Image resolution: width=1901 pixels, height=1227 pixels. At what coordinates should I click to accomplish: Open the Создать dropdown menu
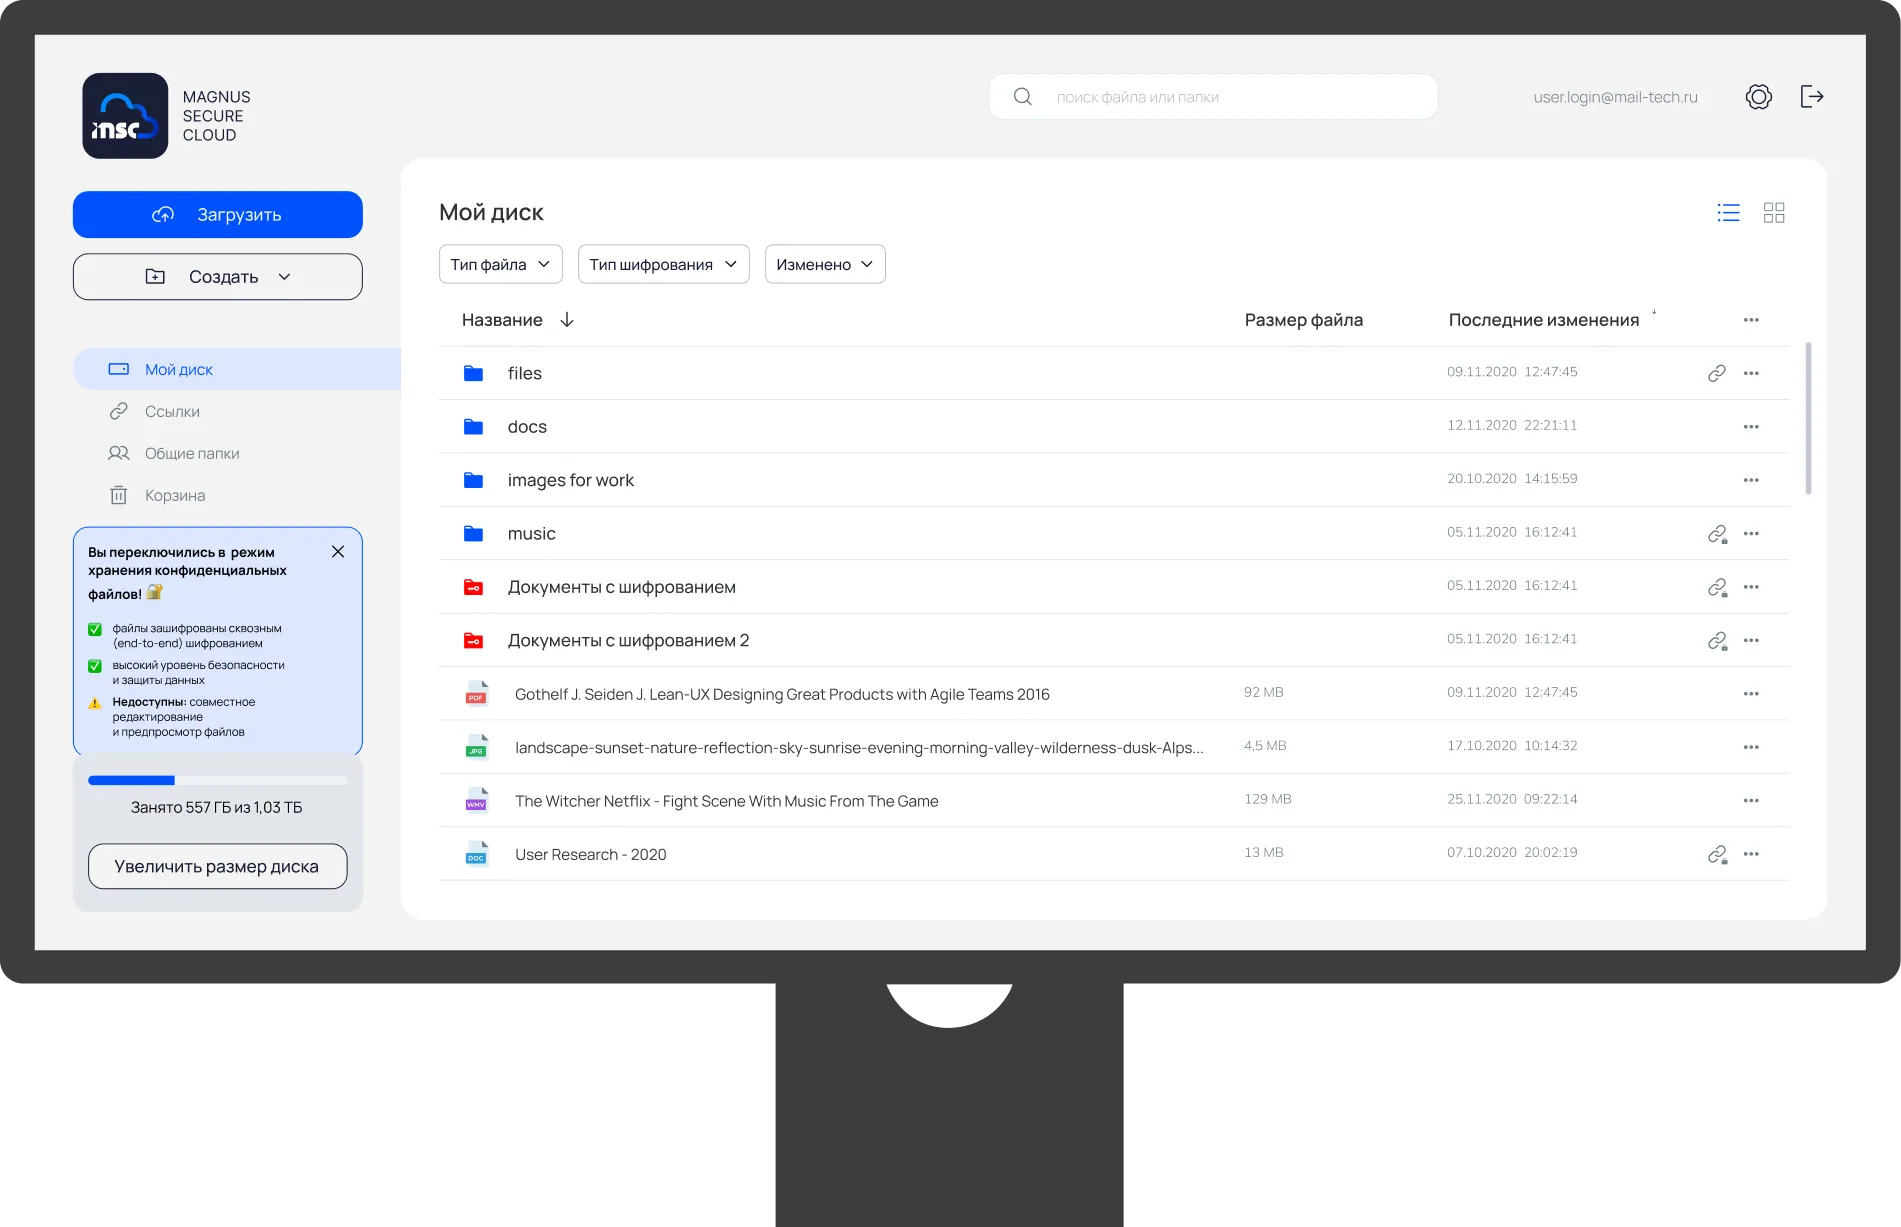[x=217, y=276]
